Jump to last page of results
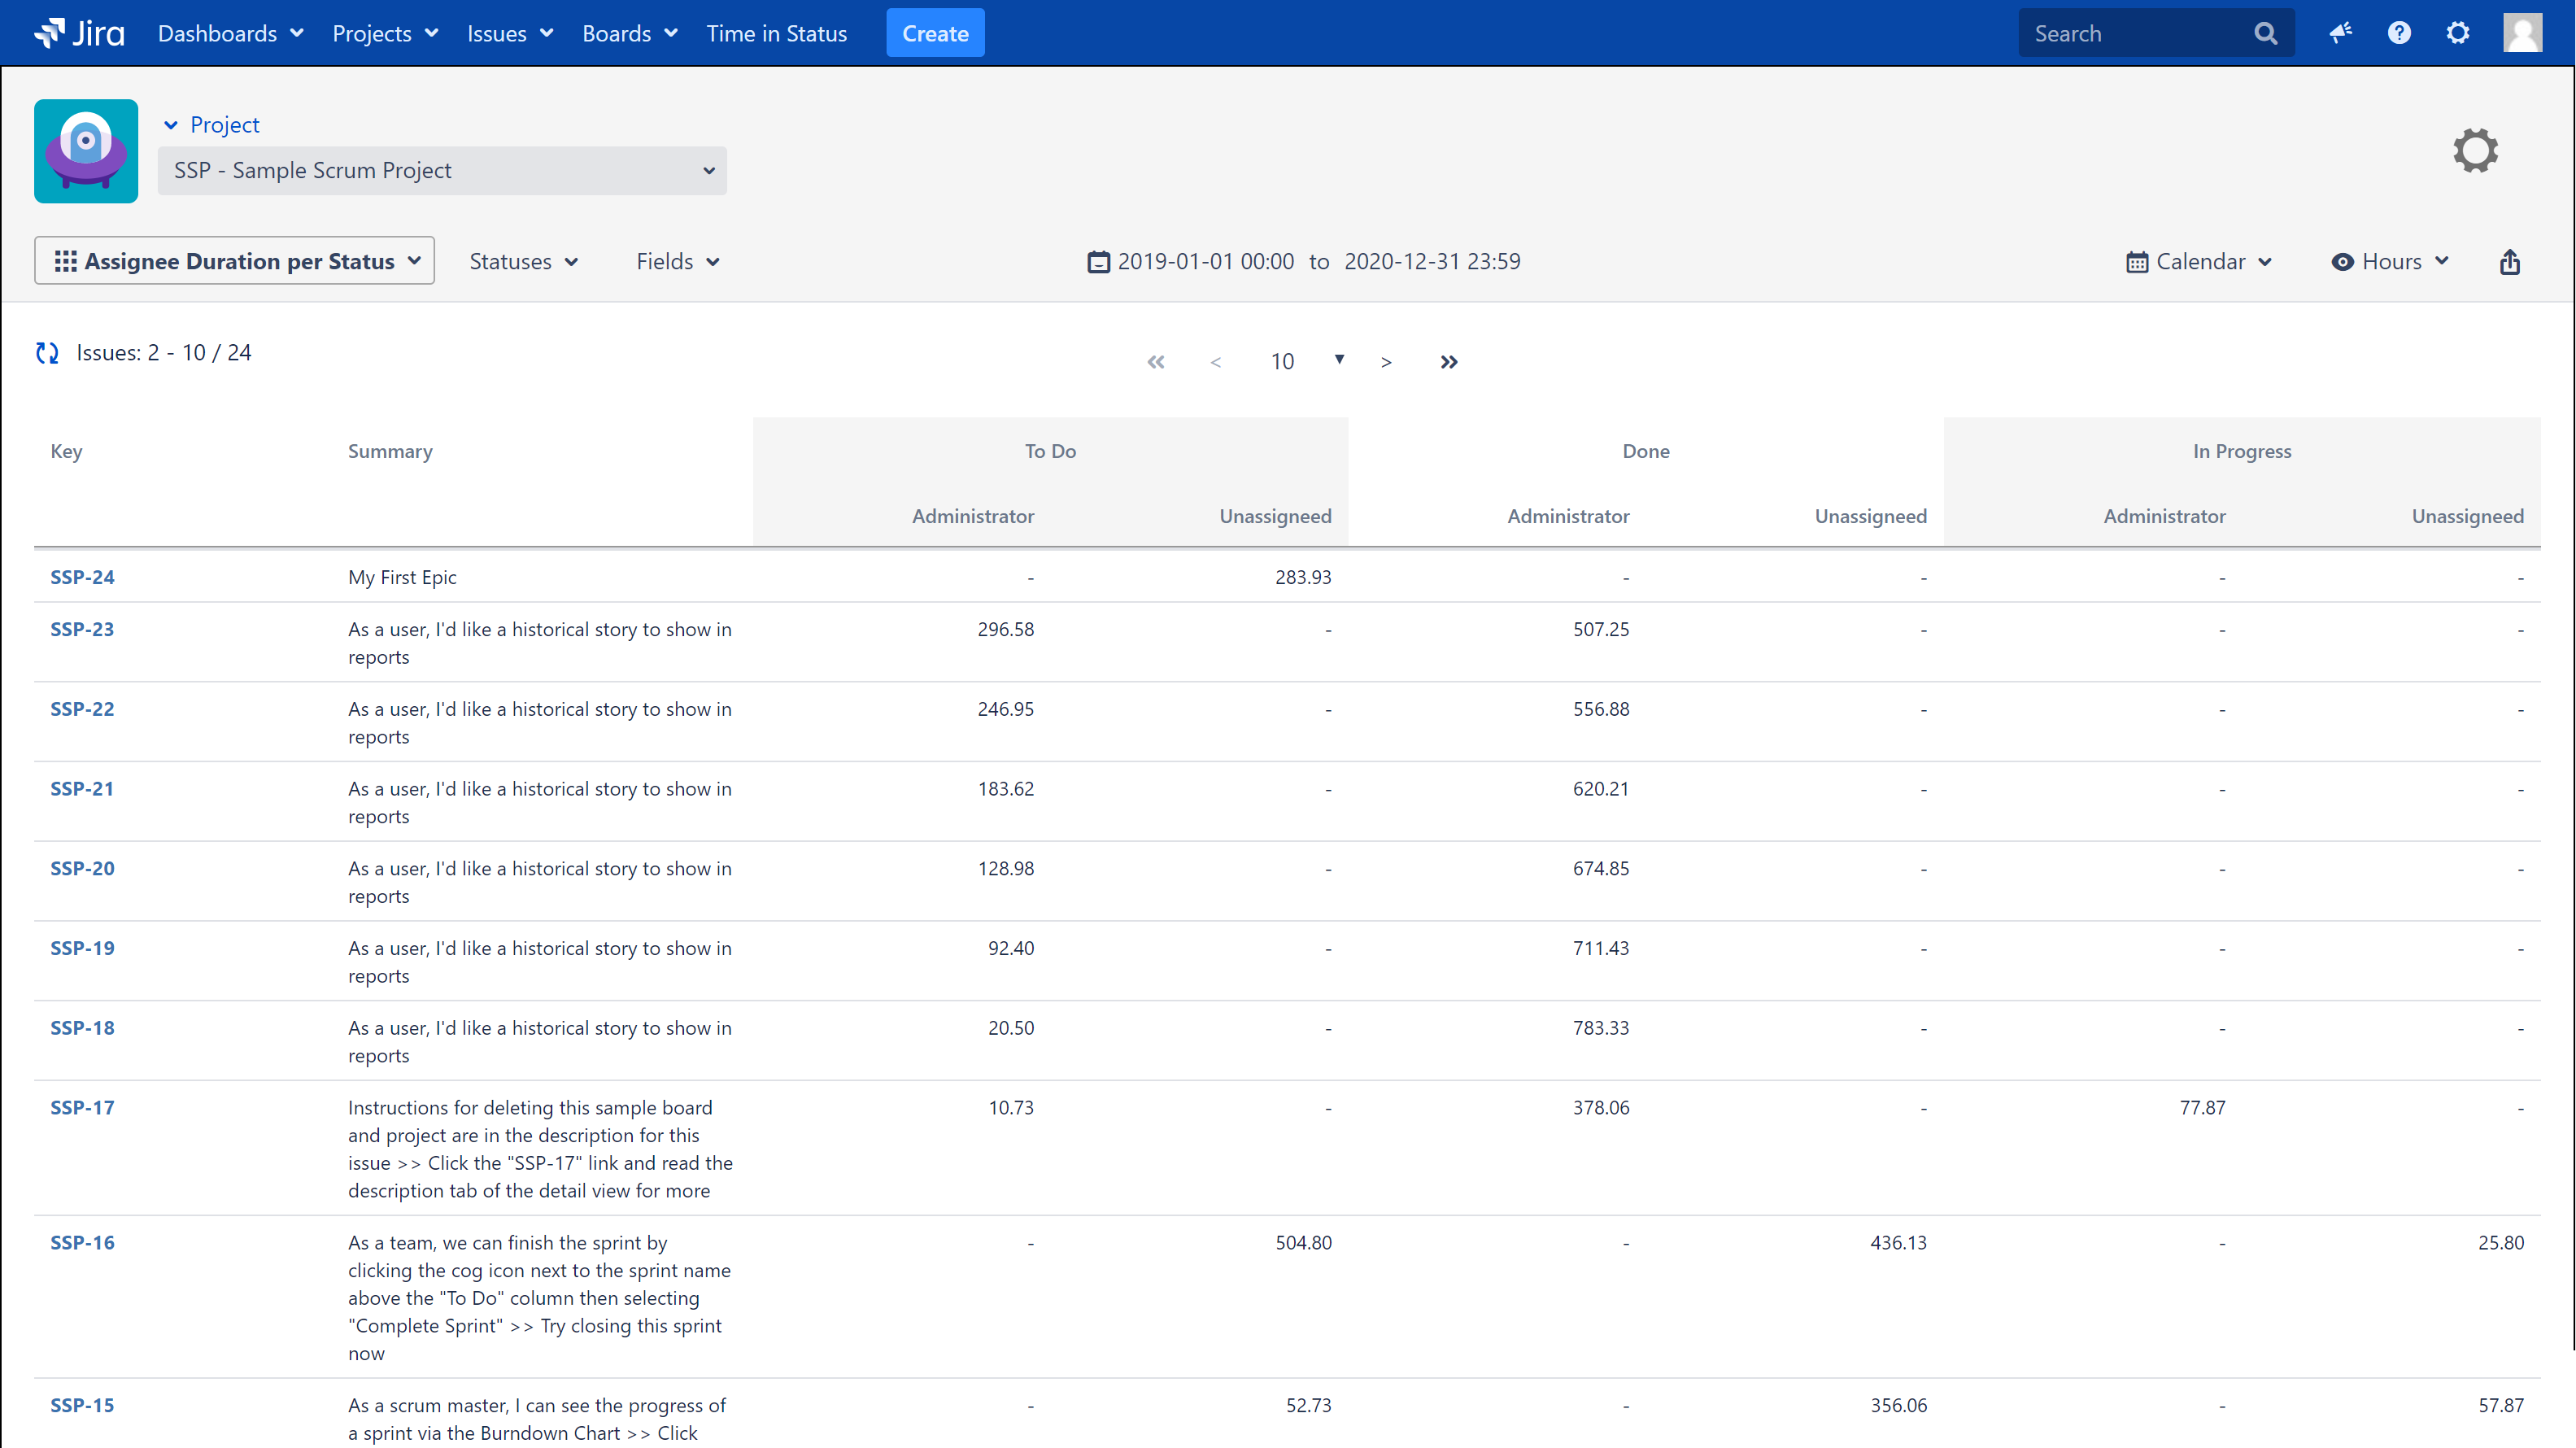This screenshot has height=1448, width=2576. click(1449, 362)
